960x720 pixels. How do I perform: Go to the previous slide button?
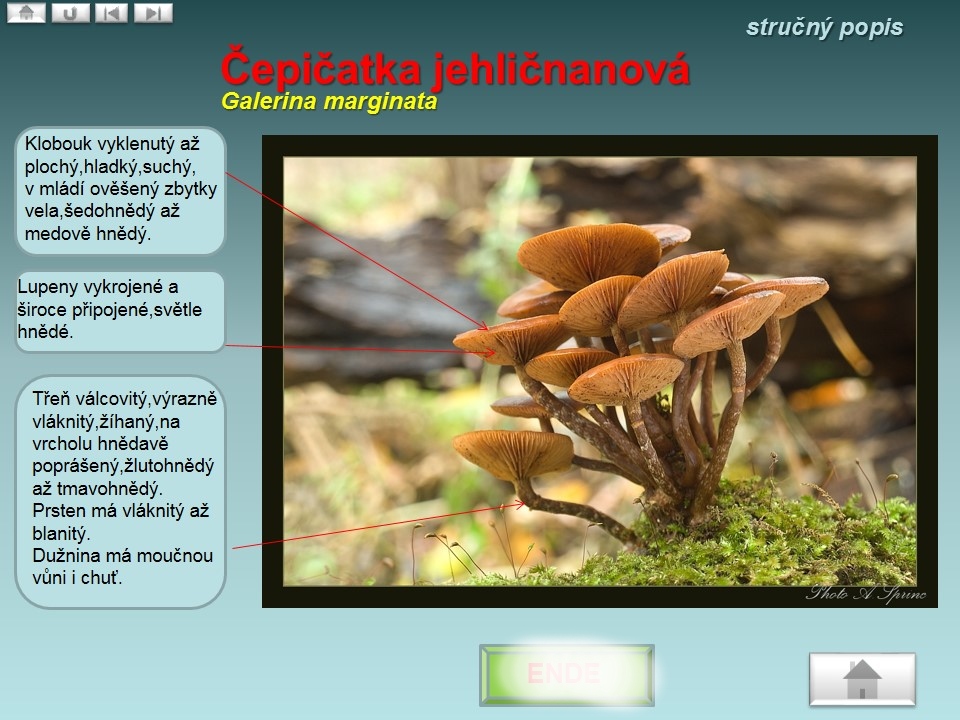(x=111, y=13)
